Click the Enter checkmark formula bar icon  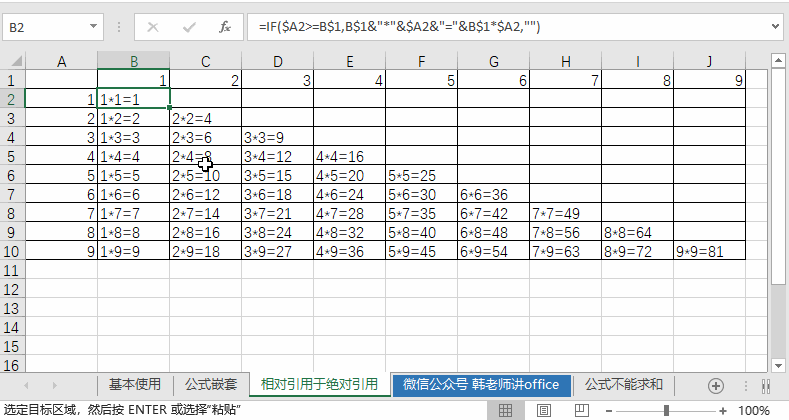point(189,27)
